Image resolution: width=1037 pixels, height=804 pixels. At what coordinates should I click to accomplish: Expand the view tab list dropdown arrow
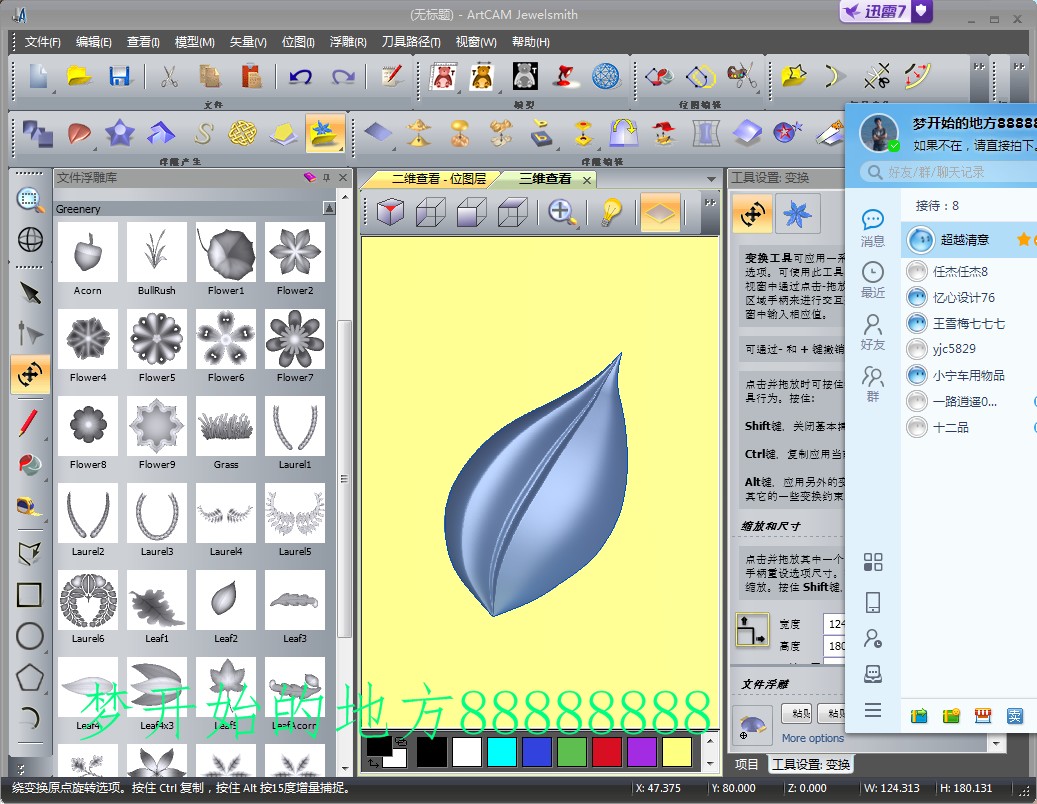tap(711, 179)
